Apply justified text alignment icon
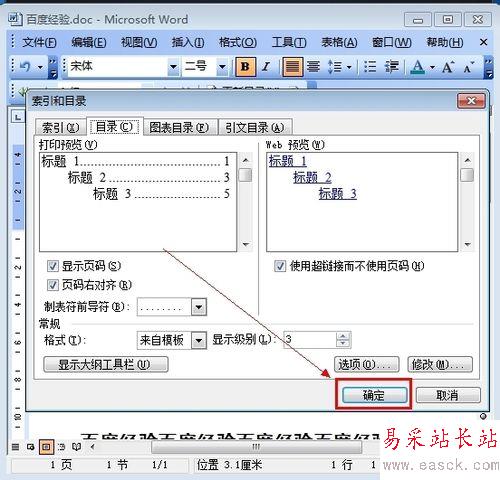500x480 pixels. 292,67
